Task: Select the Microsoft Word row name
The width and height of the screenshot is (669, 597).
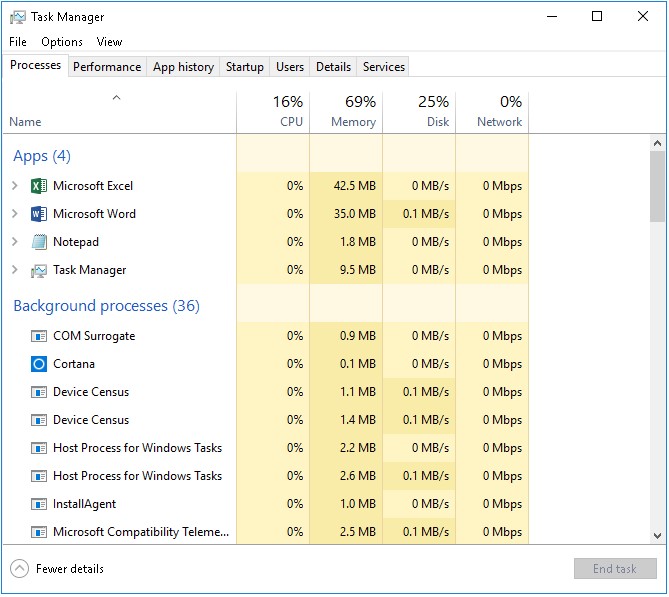Action: tap(94, 214)
